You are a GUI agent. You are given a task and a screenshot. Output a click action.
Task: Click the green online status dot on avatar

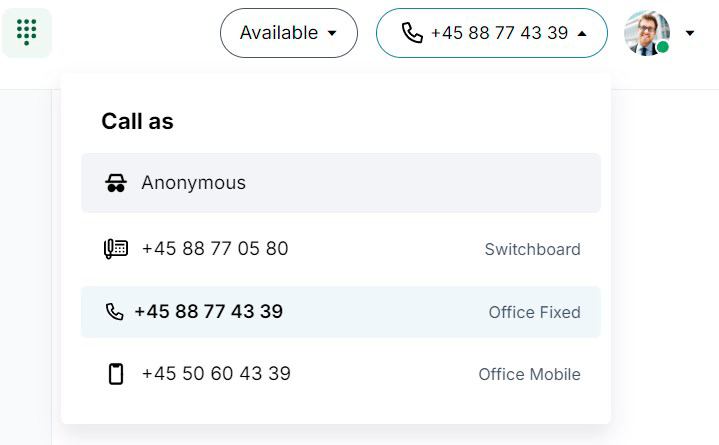tap(662, 47)
